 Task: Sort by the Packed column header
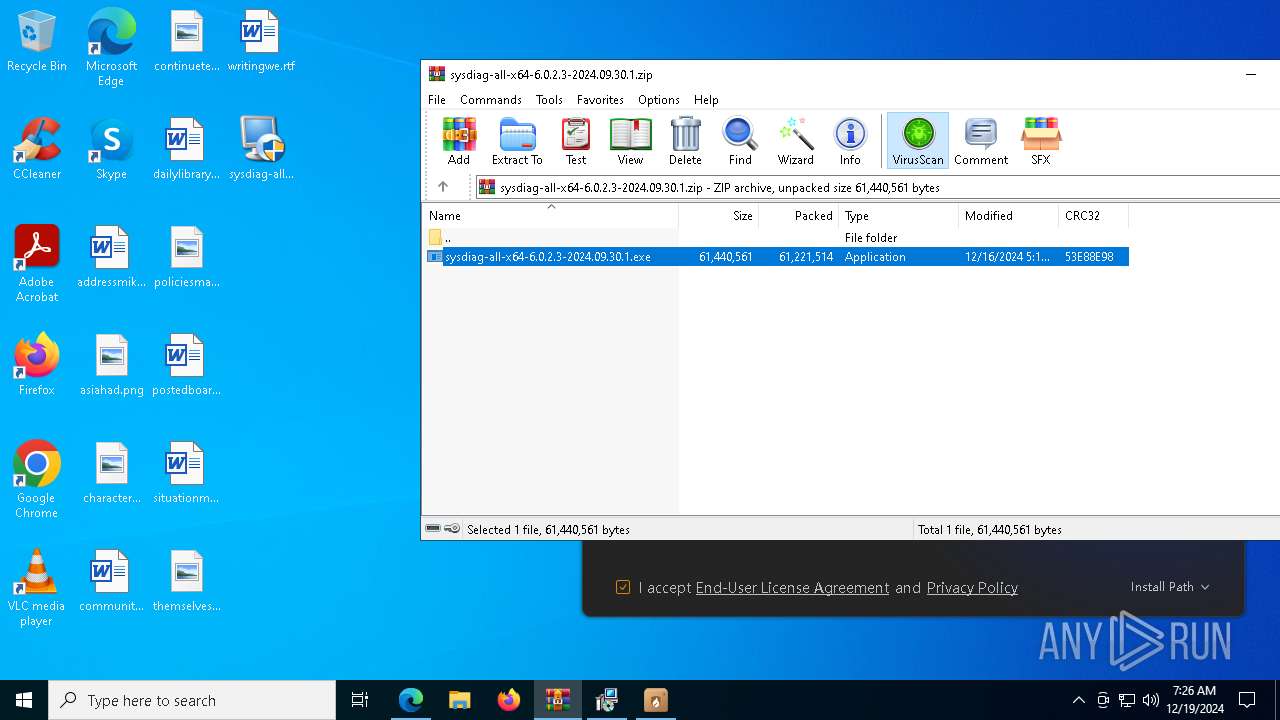798,216
